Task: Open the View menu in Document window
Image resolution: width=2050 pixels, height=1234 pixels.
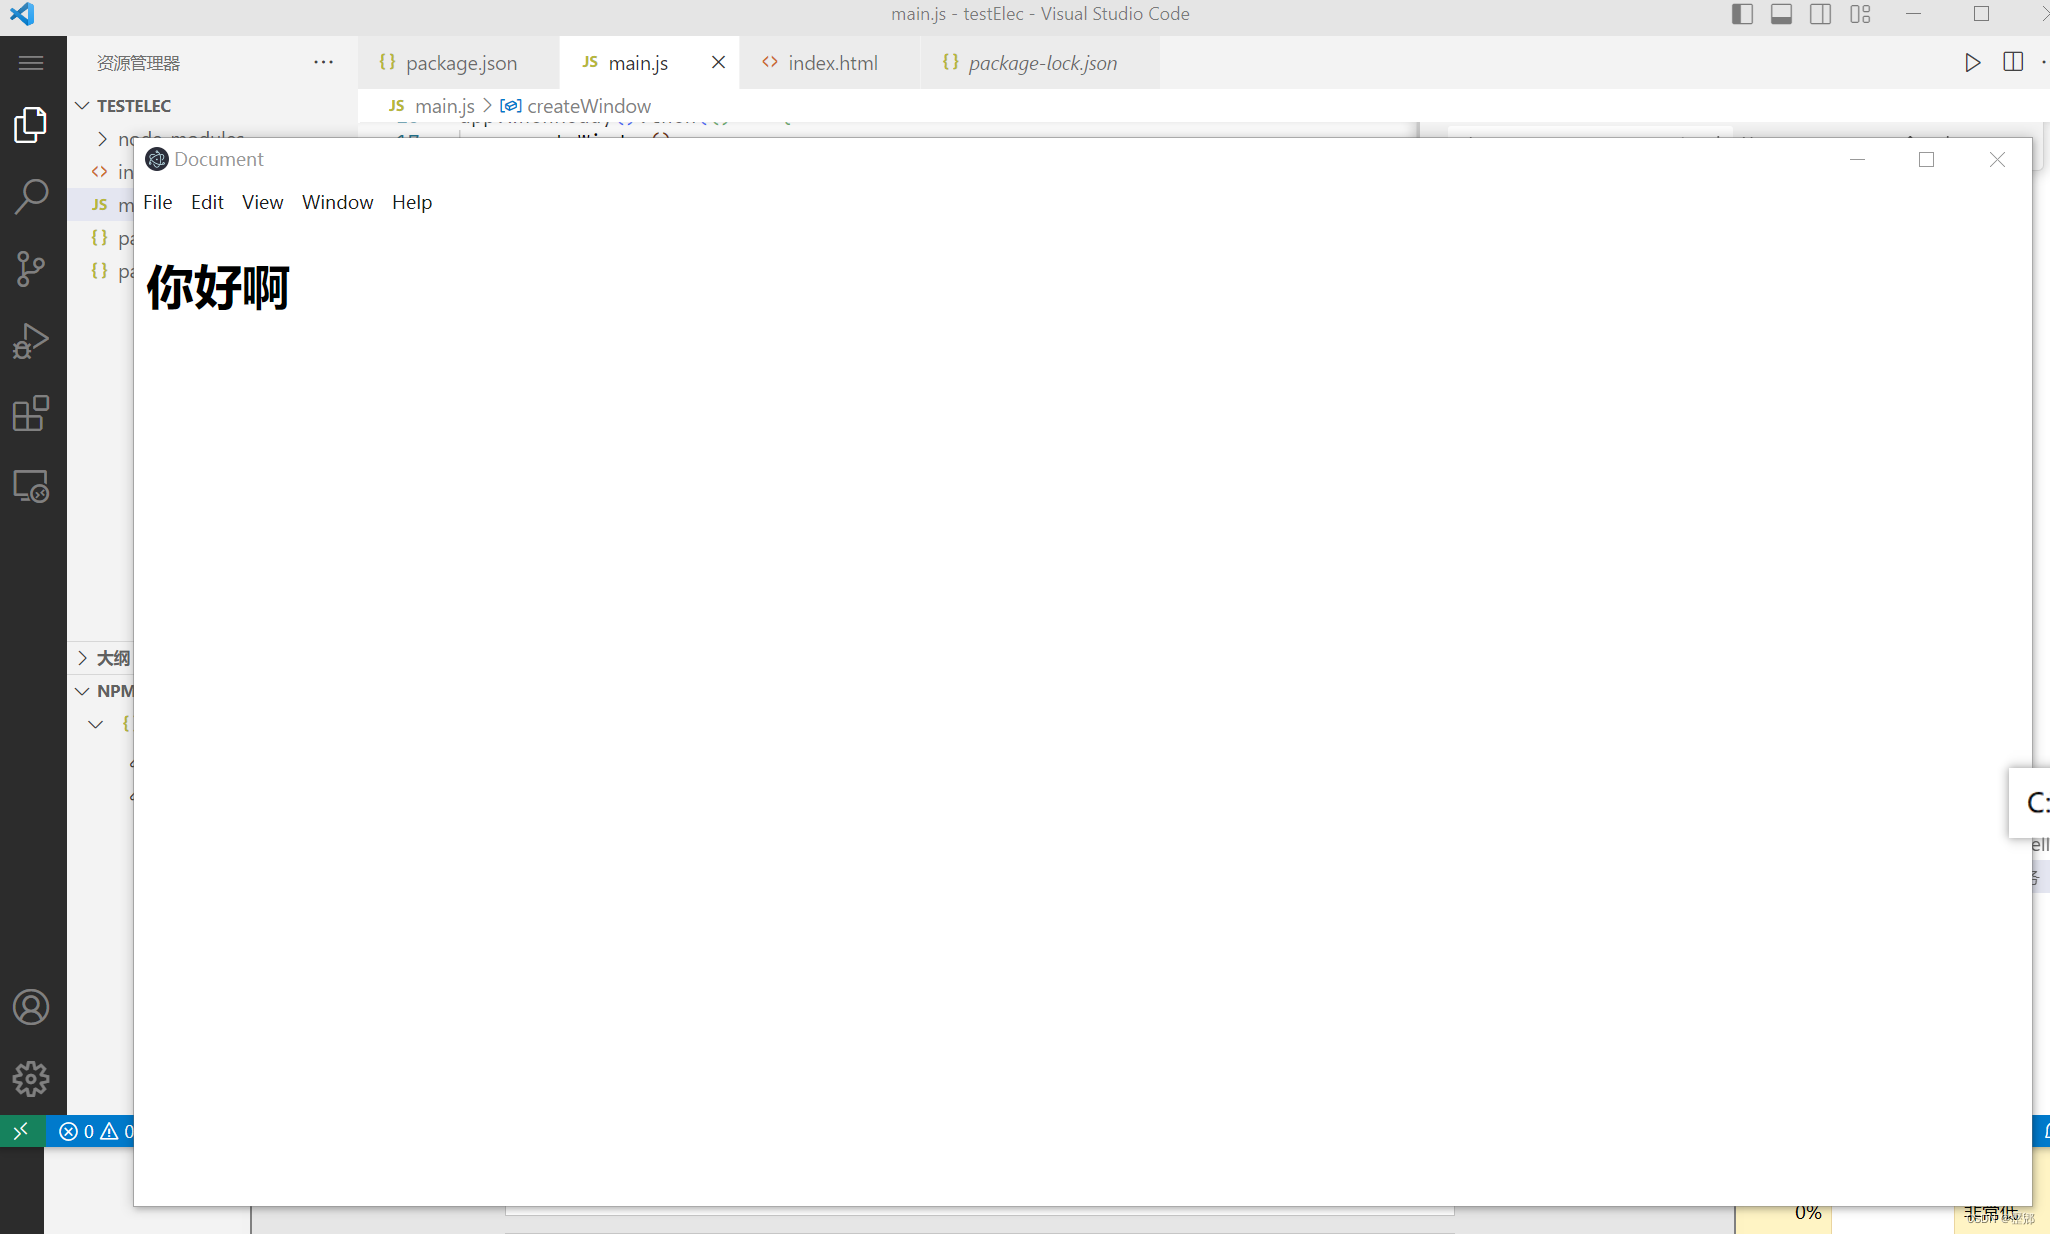Action: (262, 202)
